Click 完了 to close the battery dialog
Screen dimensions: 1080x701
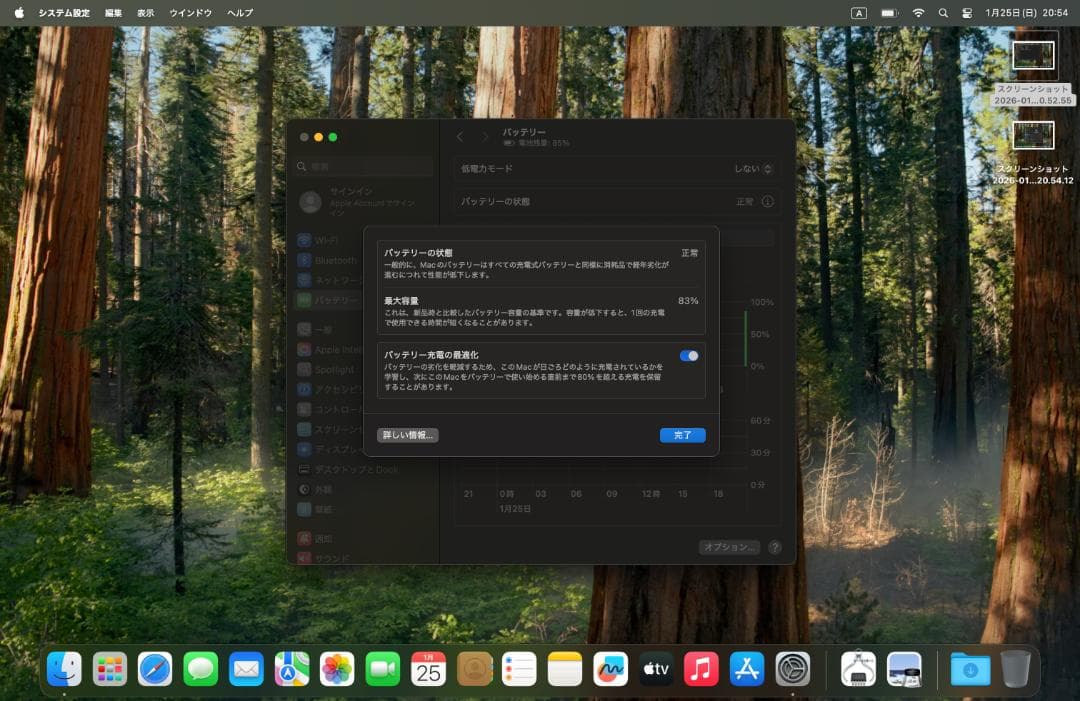[x=682, y=435]
